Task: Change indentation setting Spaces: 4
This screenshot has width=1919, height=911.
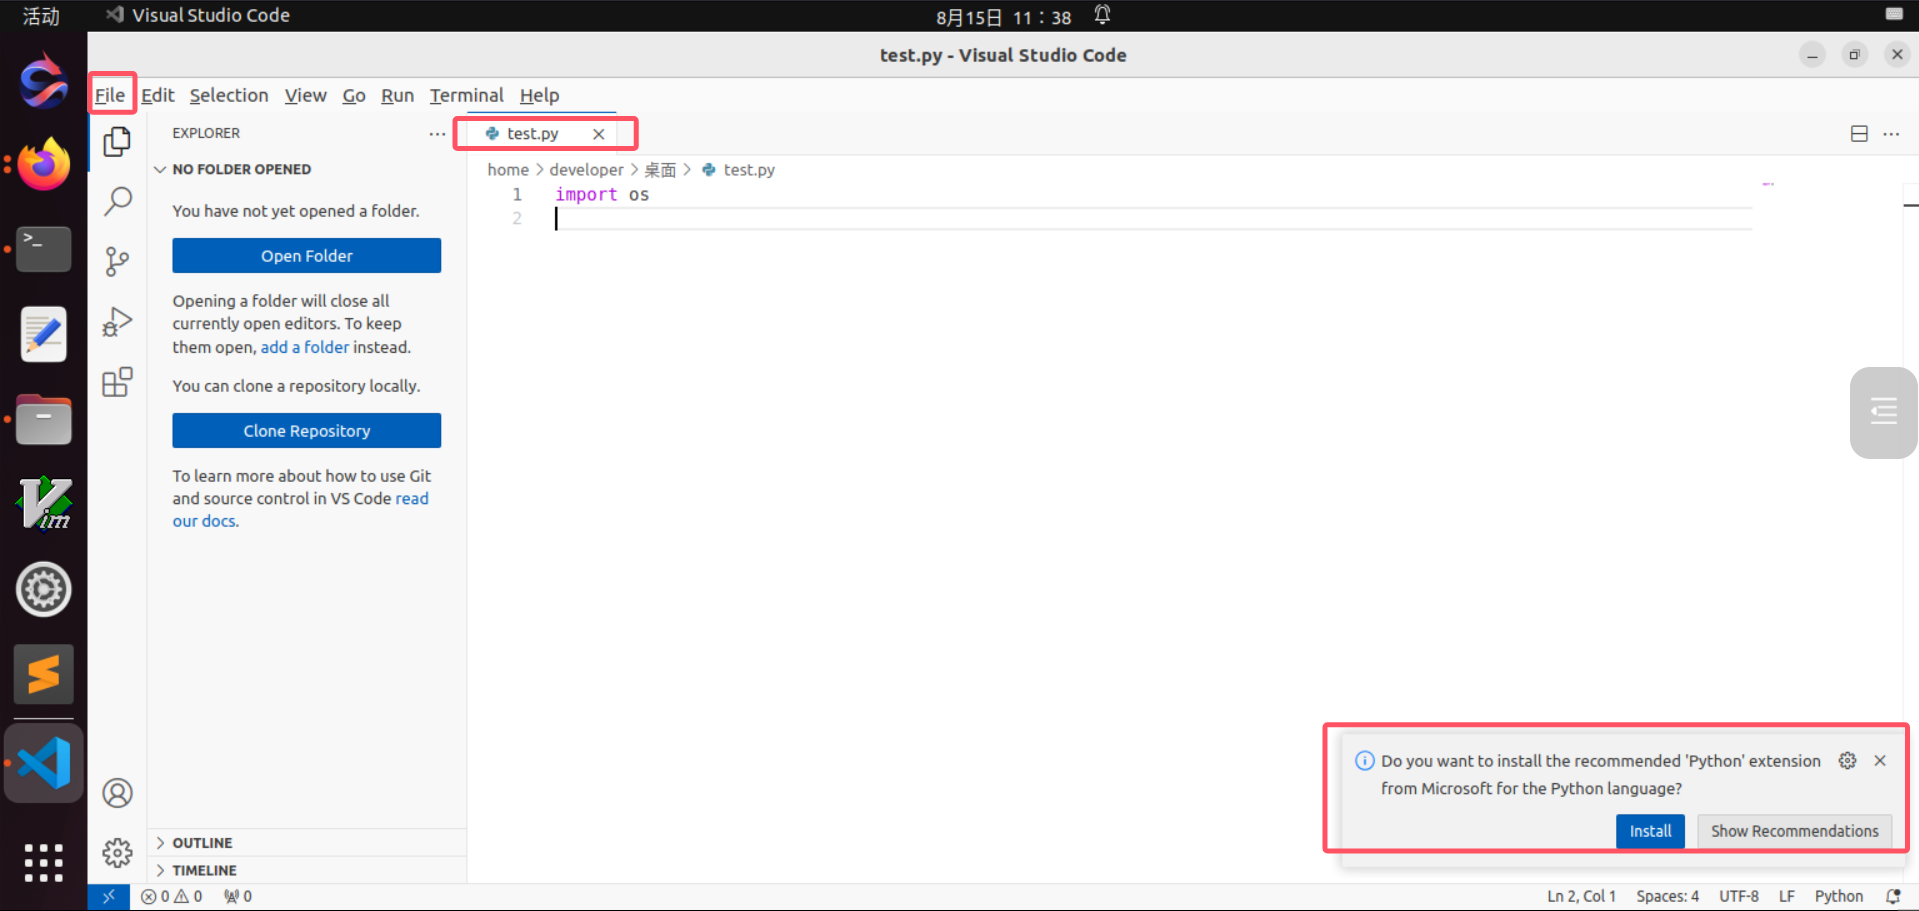Action: [x=1667, y=896]
